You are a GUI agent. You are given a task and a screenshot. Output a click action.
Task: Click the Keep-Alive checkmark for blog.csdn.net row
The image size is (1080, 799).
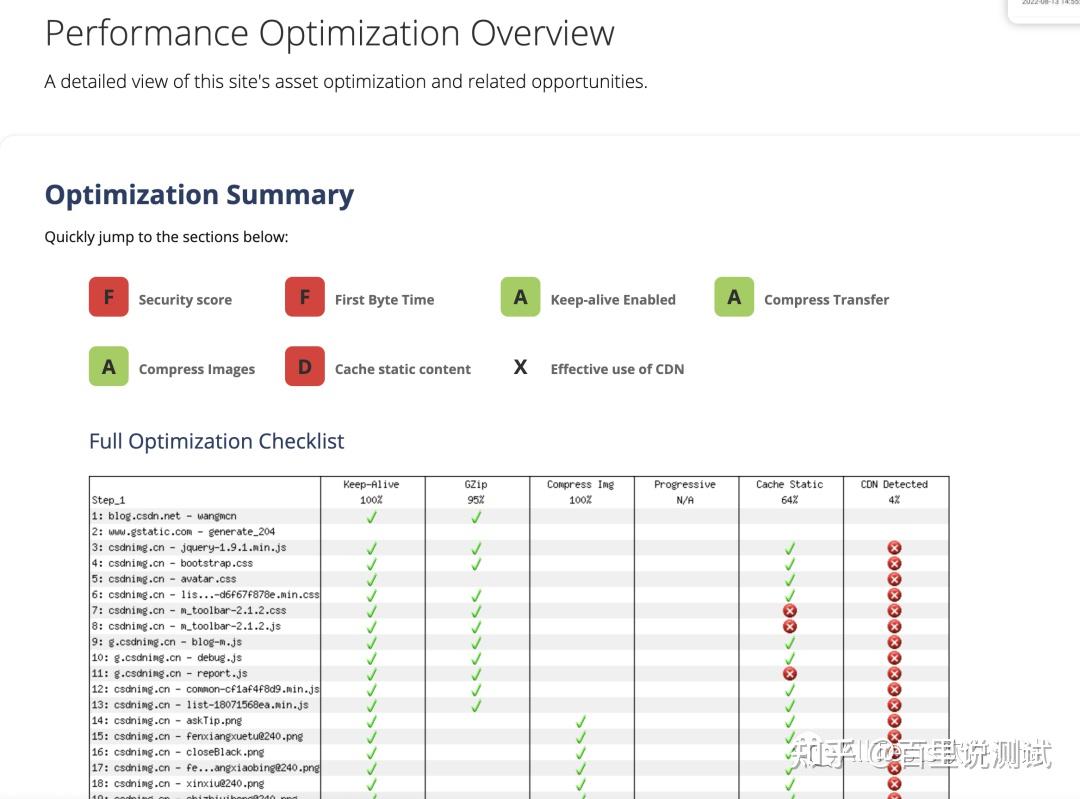coord(371,517)
